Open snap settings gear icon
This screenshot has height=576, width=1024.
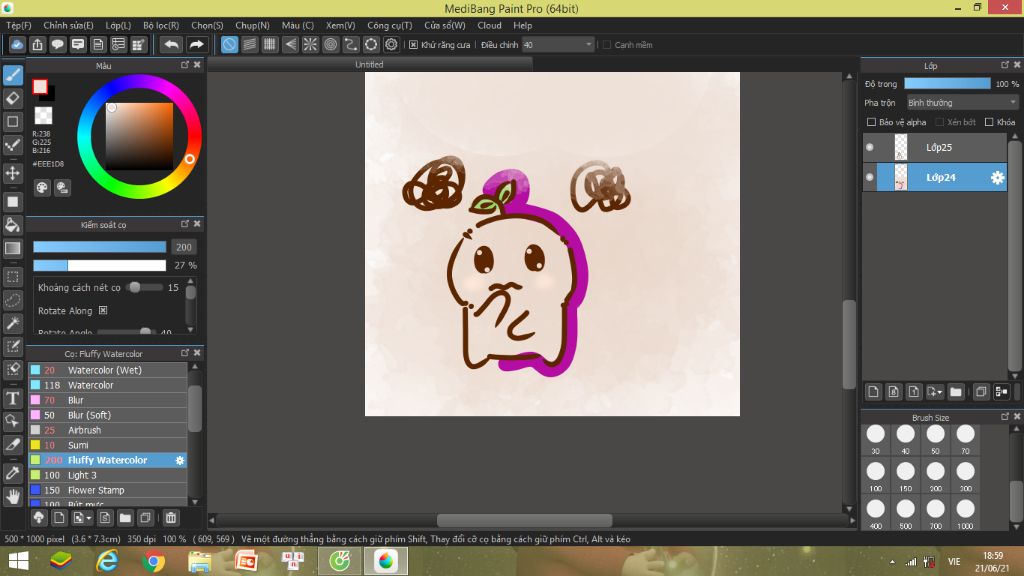(391, 44)
